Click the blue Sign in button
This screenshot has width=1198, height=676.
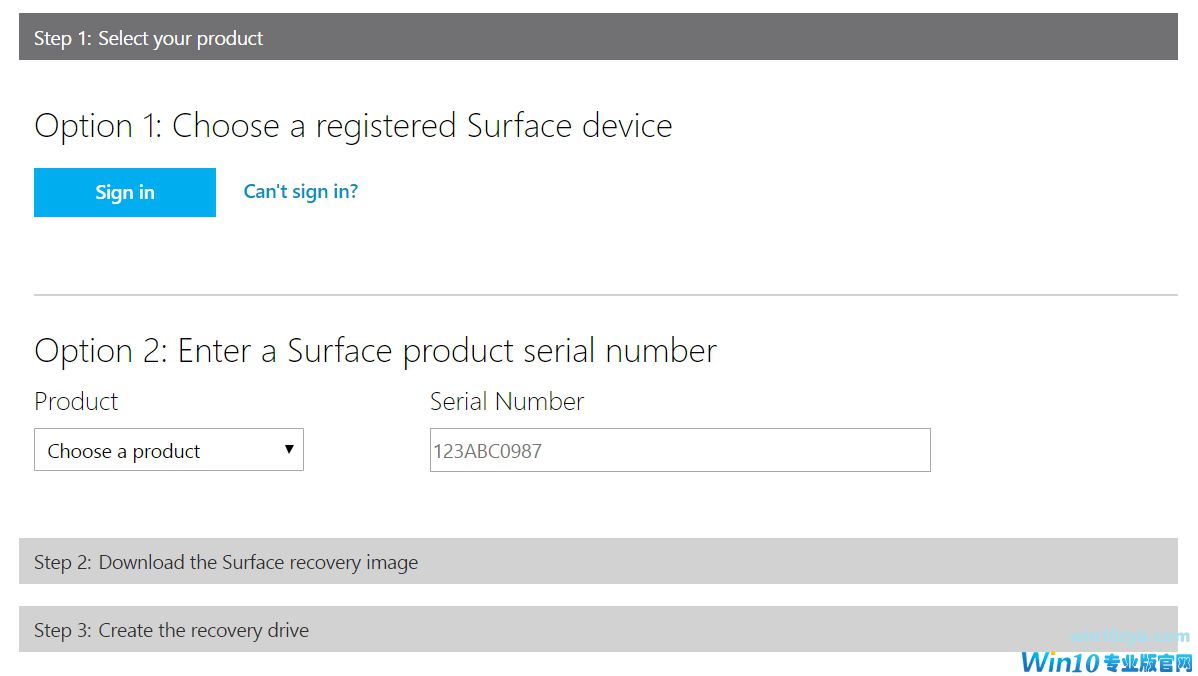click(125, 192)
